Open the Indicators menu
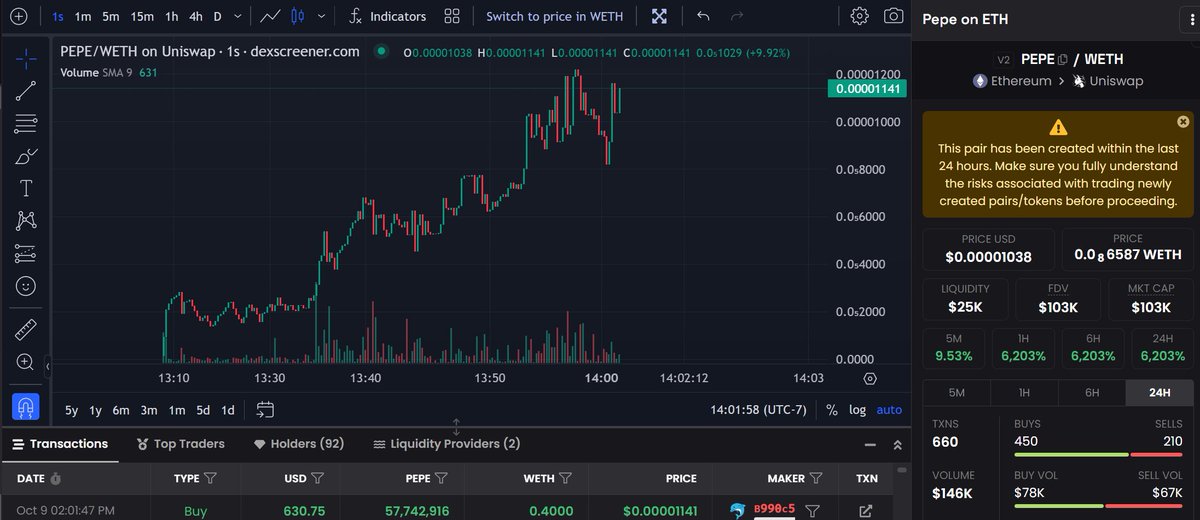Screen dimensions: 1200x520 click(388, 16)
